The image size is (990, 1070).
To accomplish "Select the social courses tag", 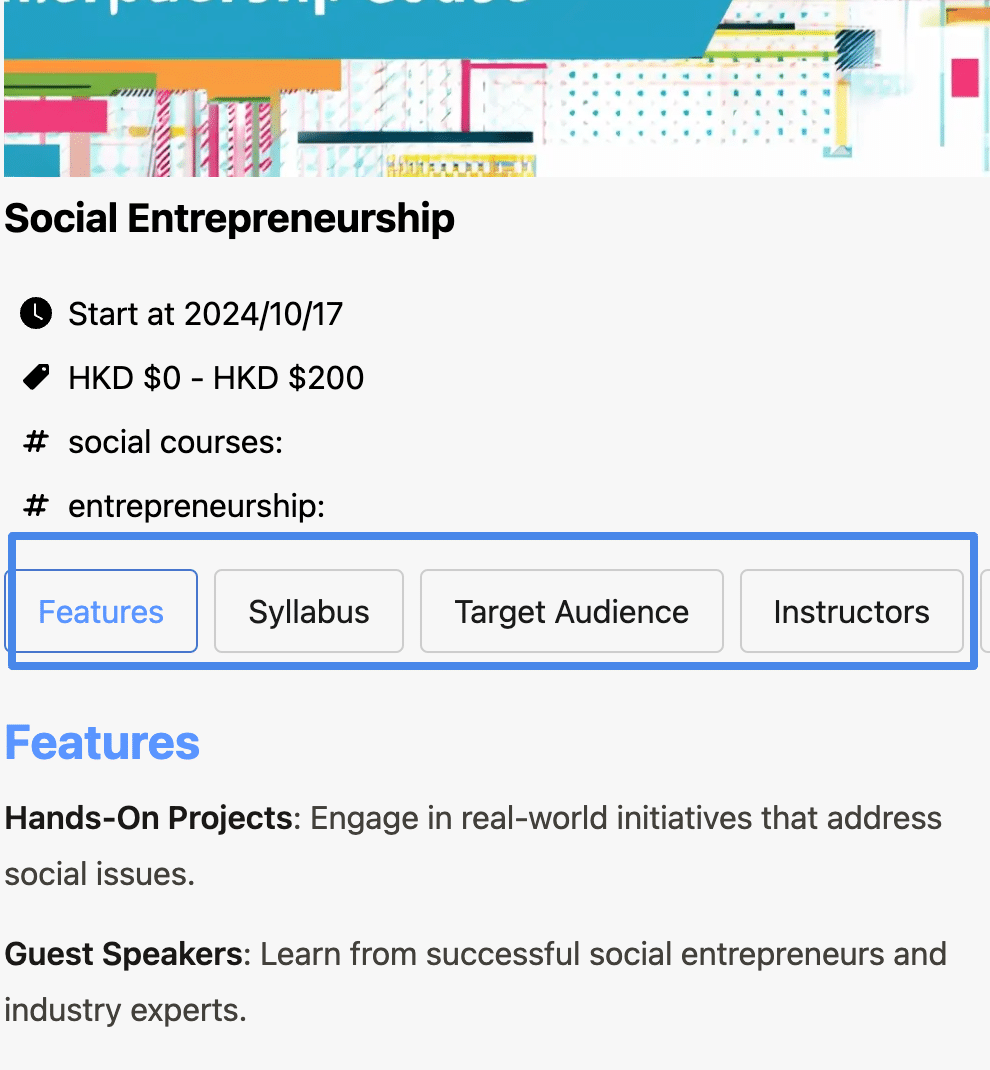I will (x=175, y=442).
